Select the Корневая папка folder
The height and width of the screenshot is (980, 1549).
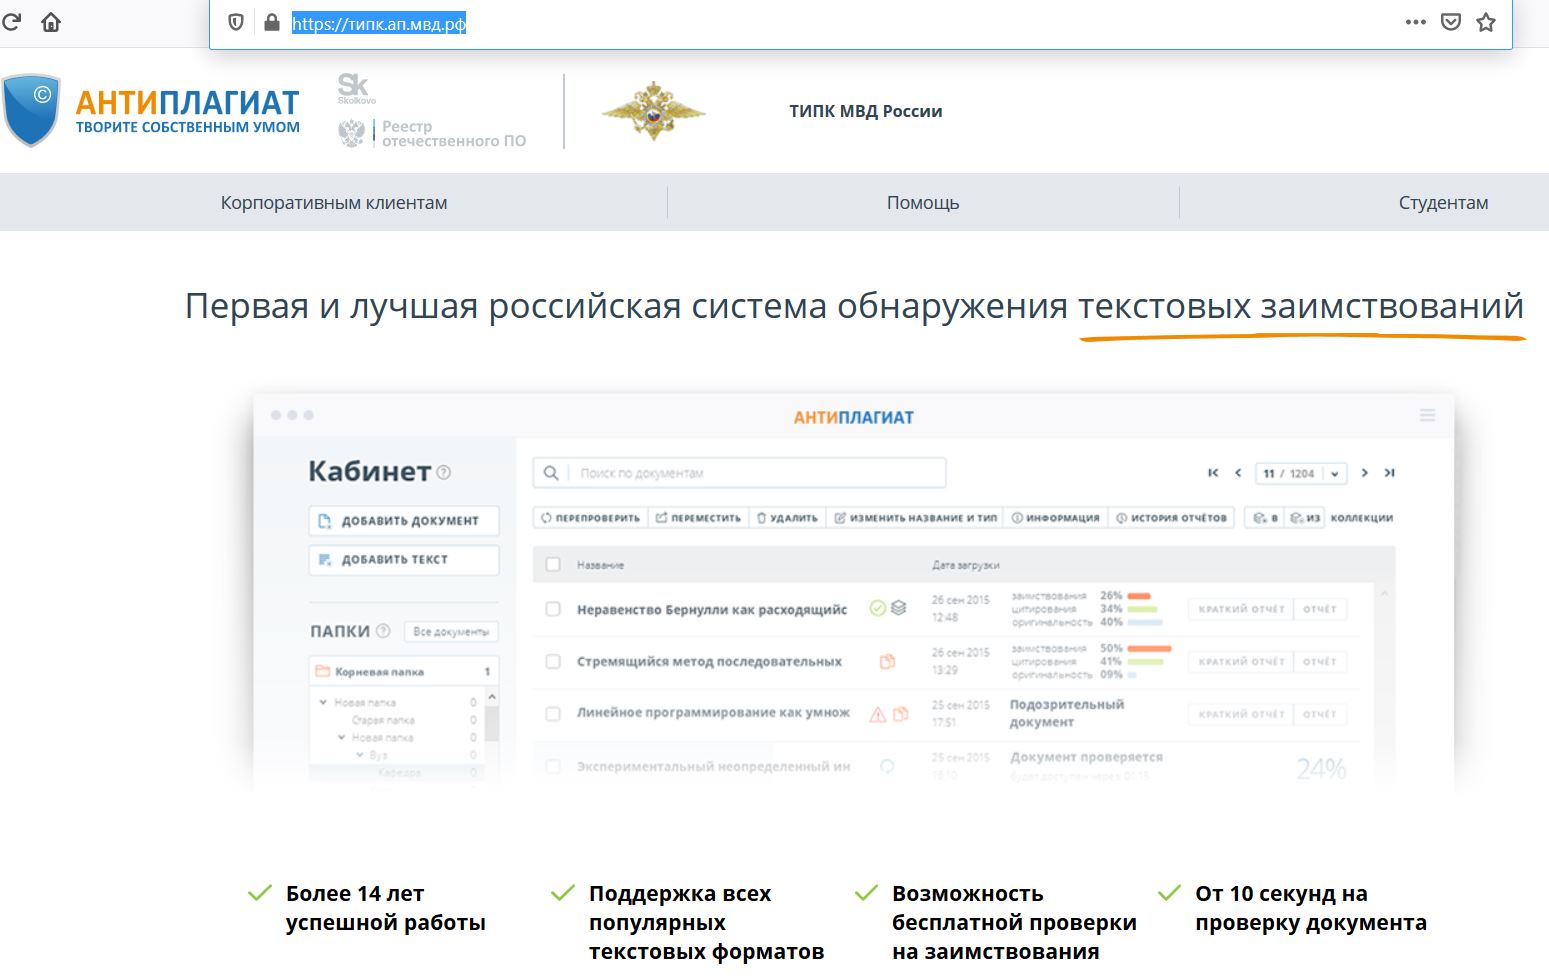[x=404, y=671]
